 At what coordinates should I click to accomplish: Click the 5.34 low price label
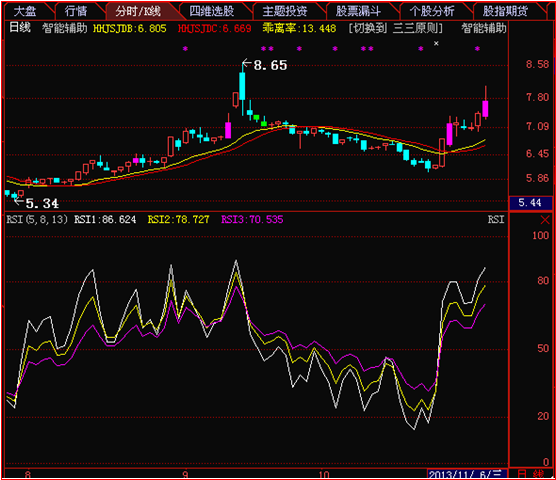(42, 203)
